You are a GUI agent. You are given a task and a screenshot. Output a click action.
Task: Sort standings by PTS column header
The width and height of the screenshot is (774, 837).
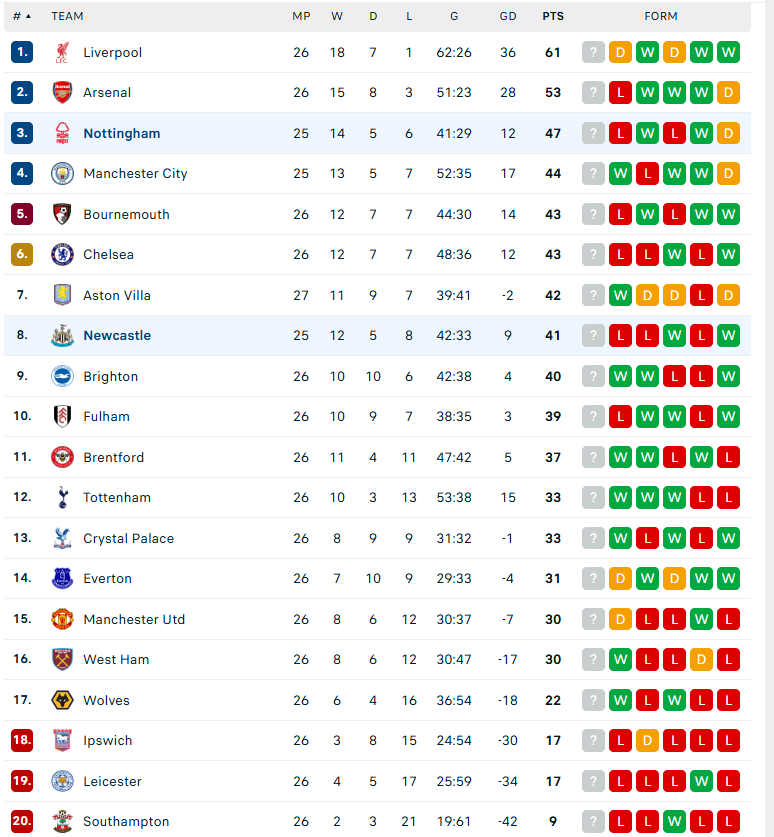553,16
